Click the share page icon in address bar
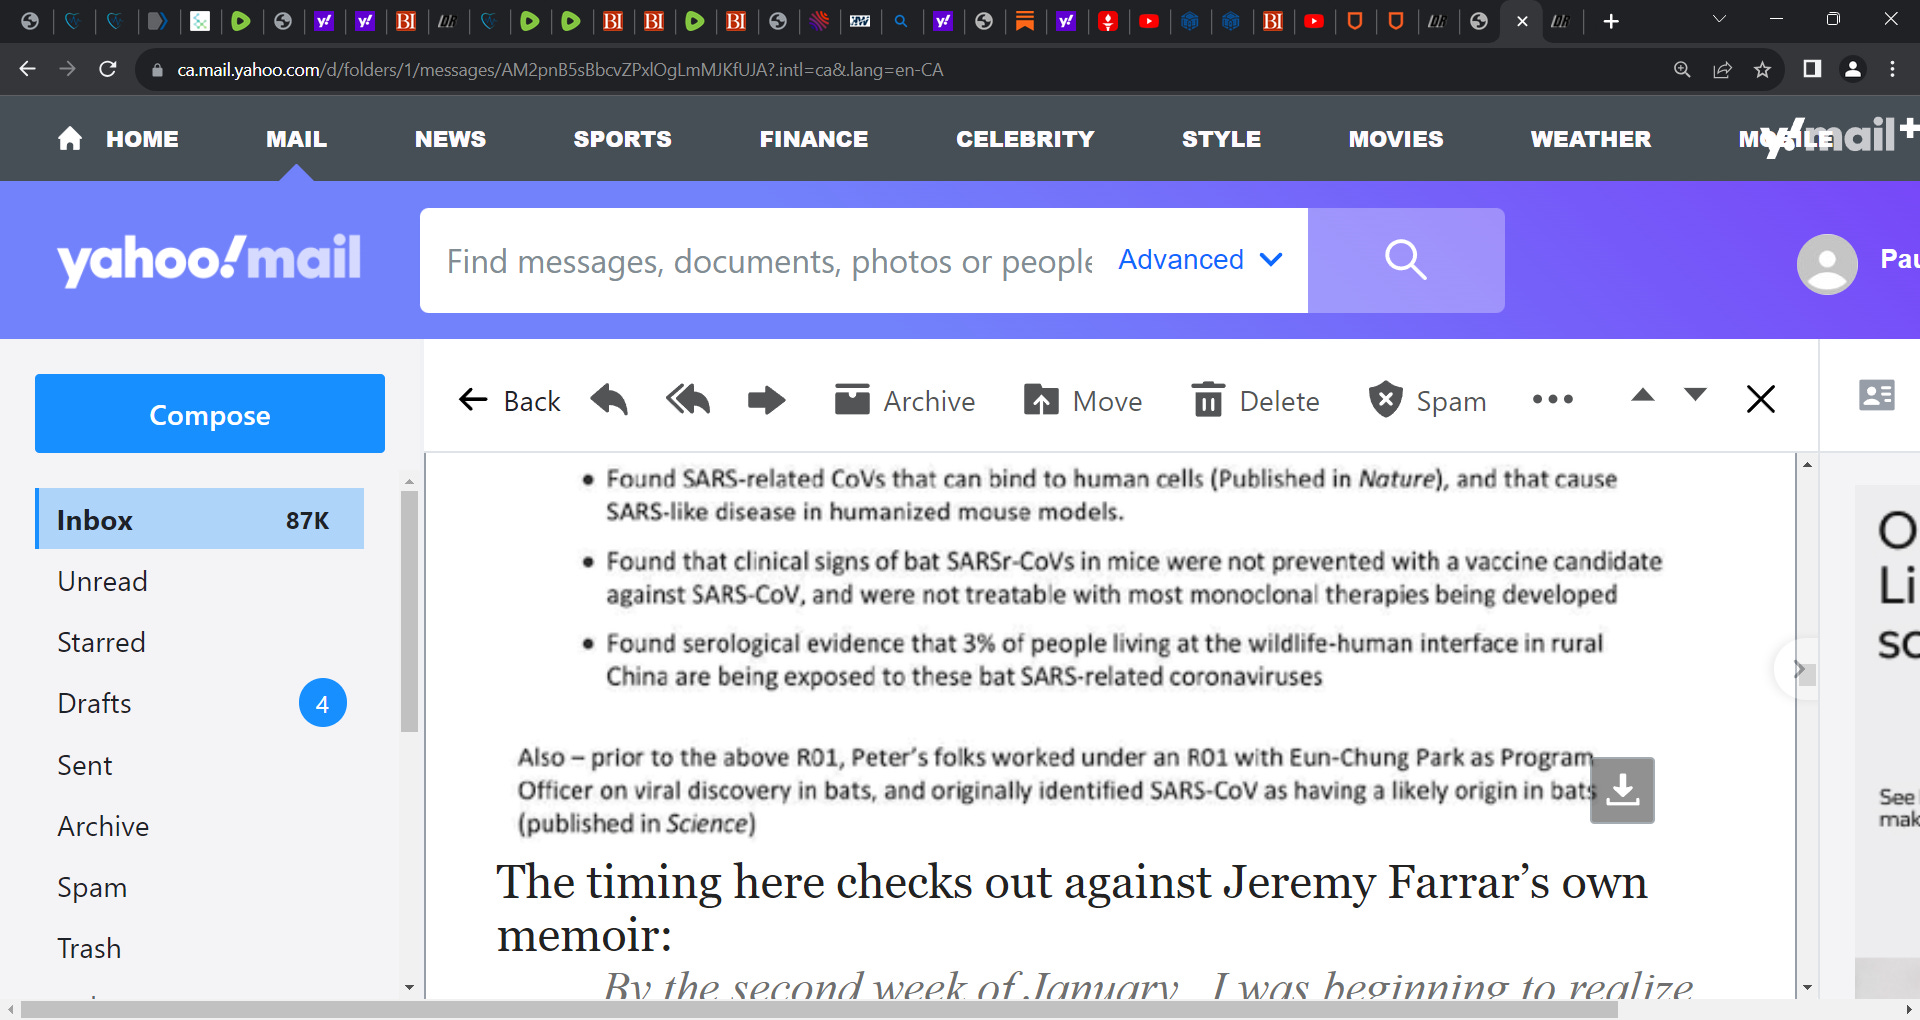 (1722, 69)
